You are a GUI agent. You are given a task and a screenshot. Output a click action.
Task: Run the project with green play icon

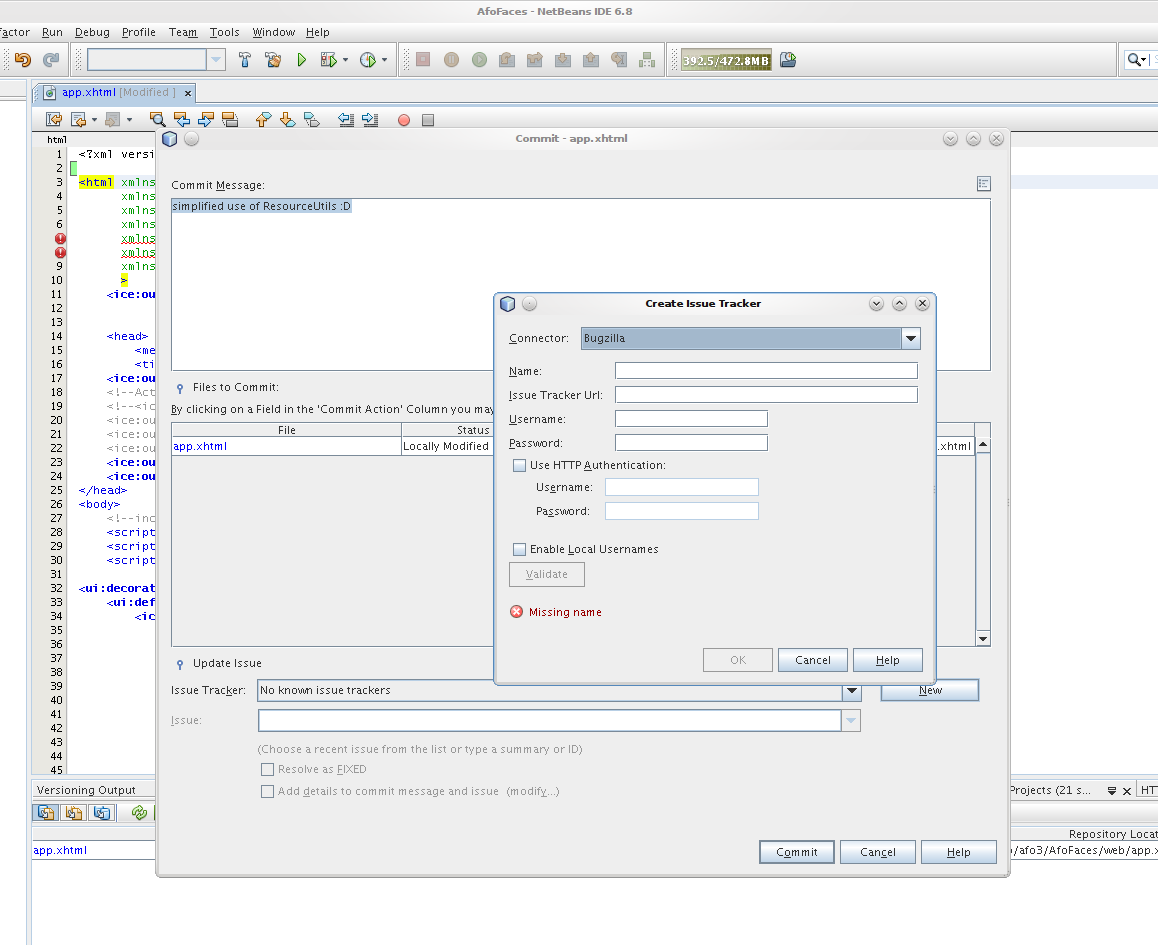tap(301, 60)
